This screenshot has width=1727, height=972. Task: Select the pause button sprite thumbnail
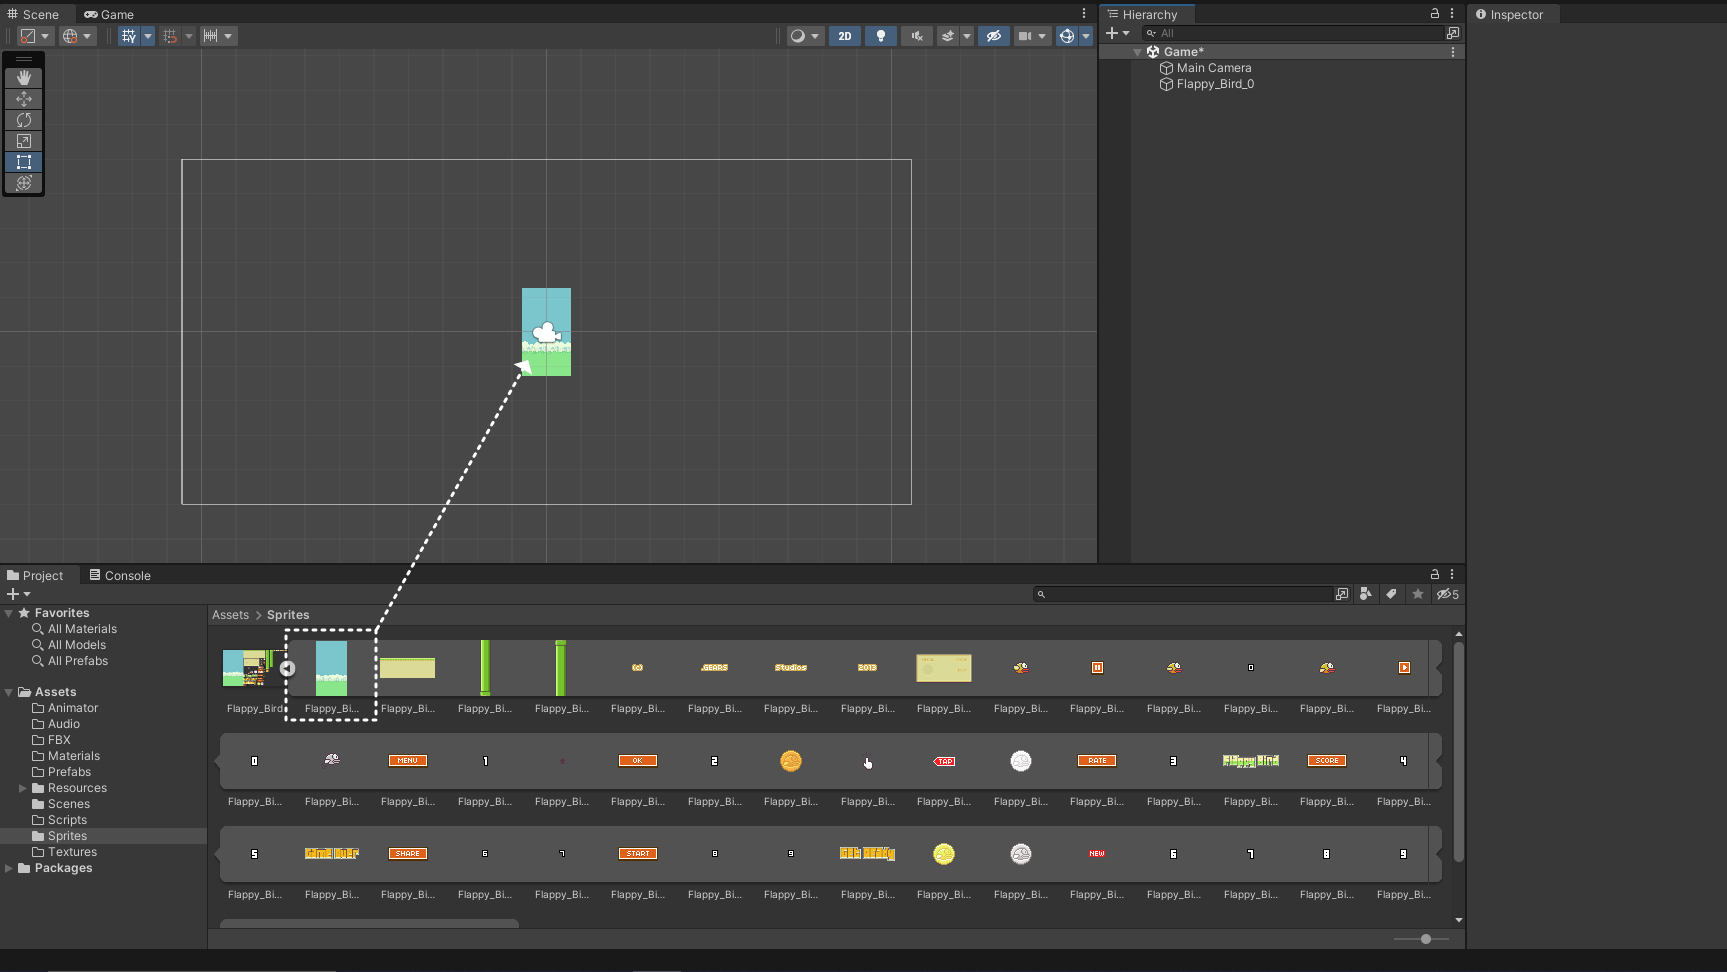tap(1097, 668)
